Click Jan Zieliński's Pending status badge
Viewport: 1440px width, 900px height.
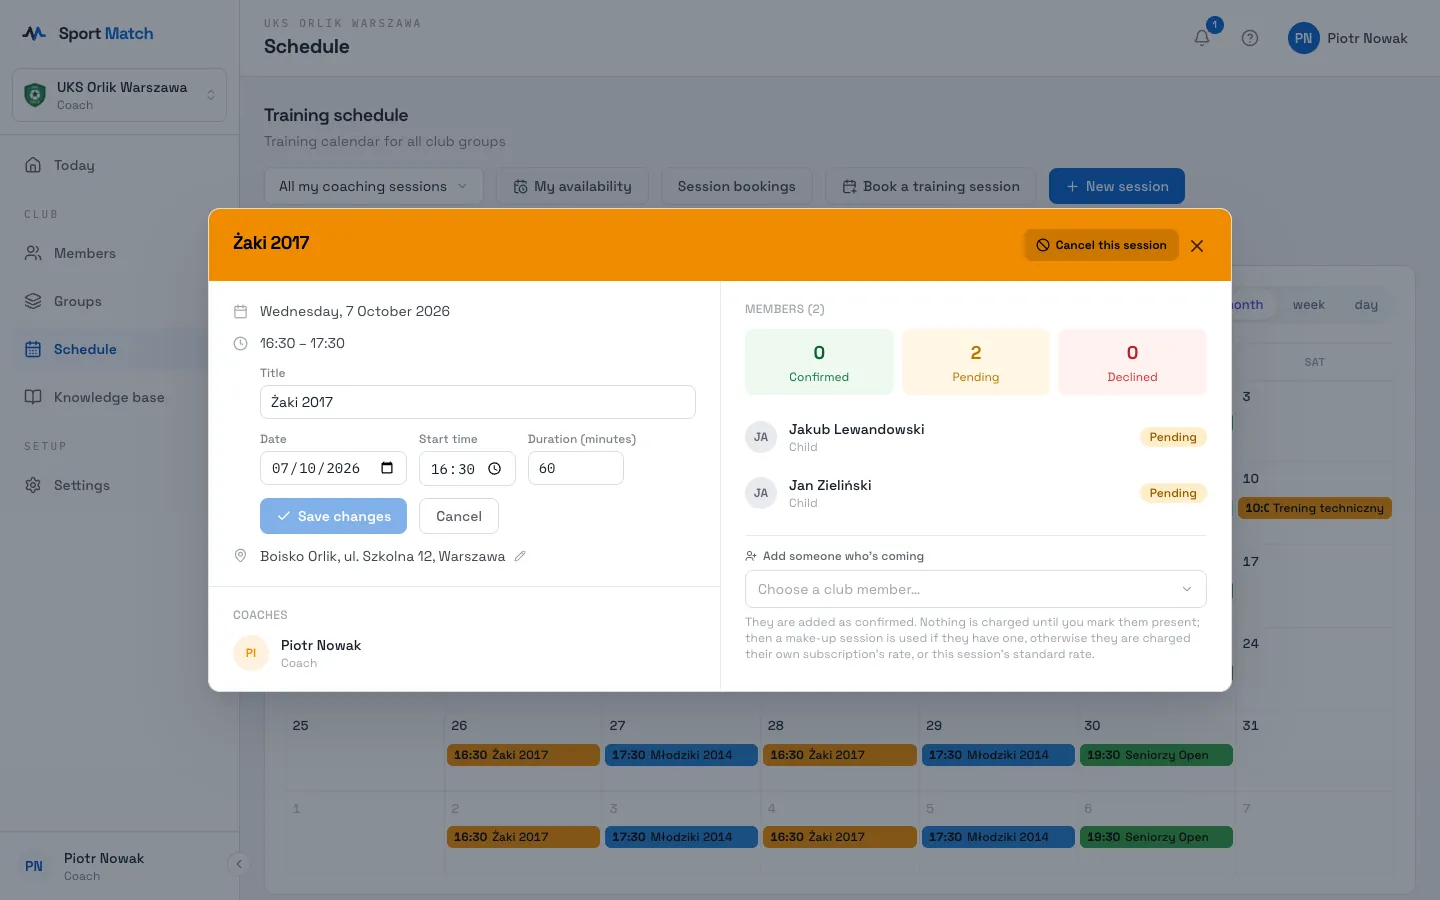click(x=1173, y=493)
